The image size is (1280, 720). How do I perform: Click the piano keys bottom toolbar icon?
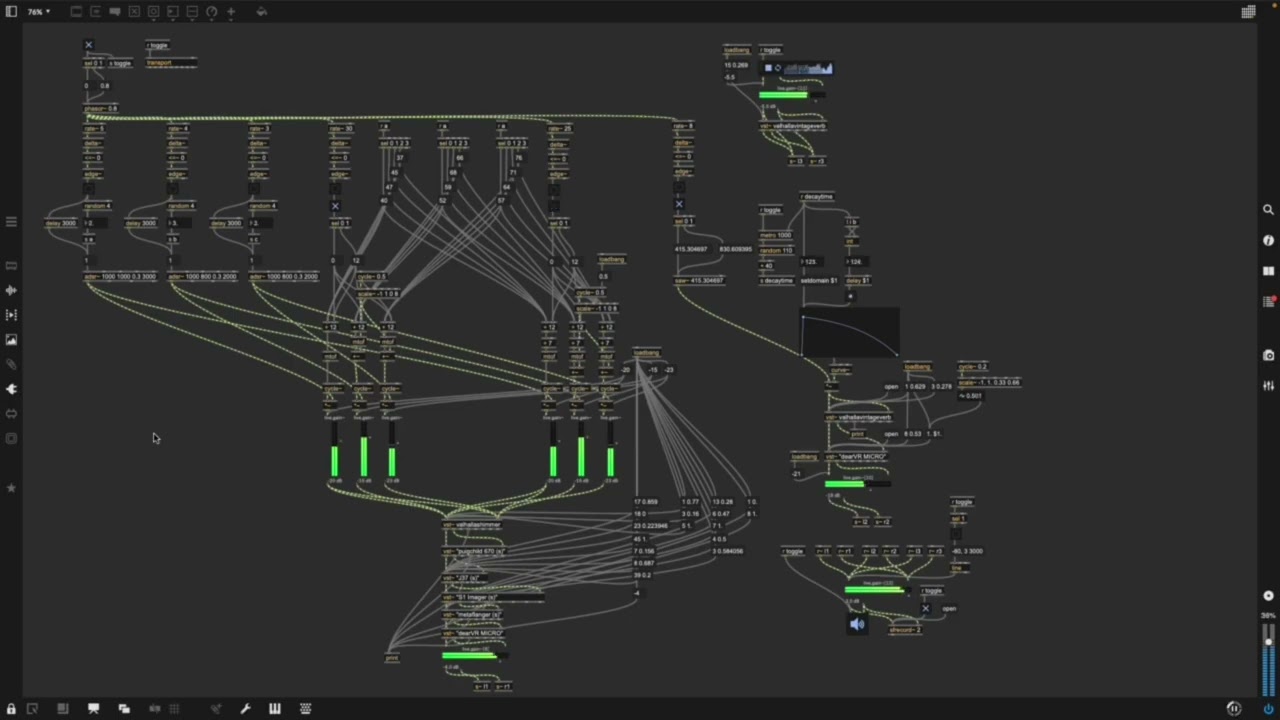pyautogui.click(x=275, y=708)
